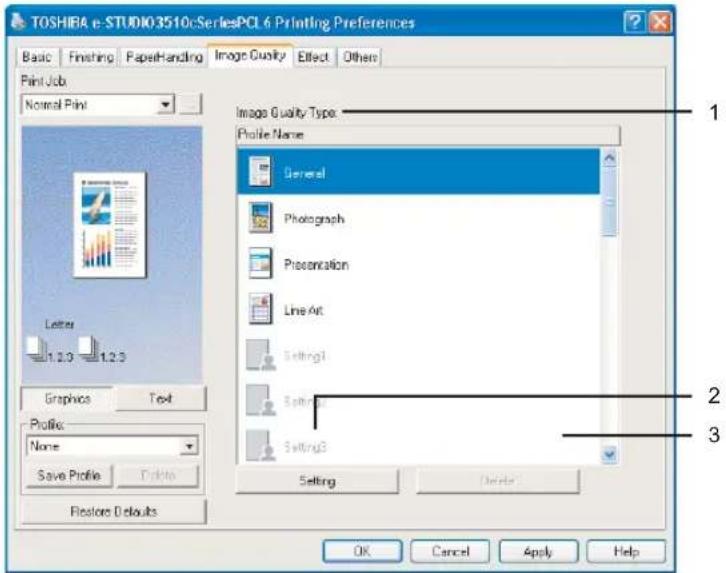Image resolution: width=726 pixels, height=573 pixels.
Task: Select the General list entry text
Action: click(304, 173)
